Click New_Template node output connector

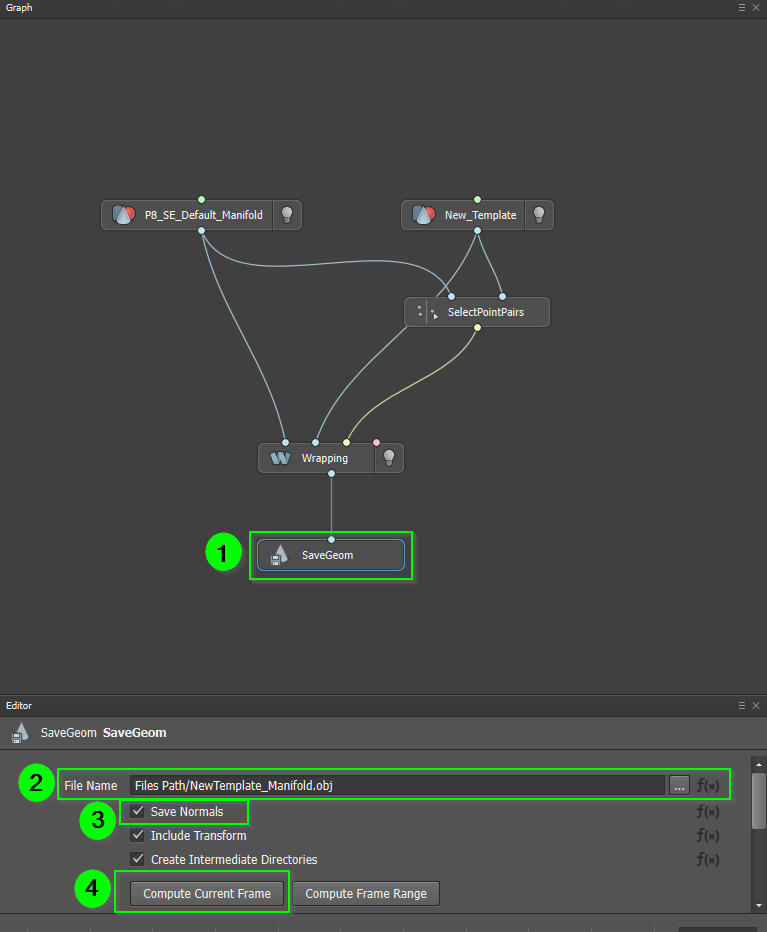pos(477,231)
